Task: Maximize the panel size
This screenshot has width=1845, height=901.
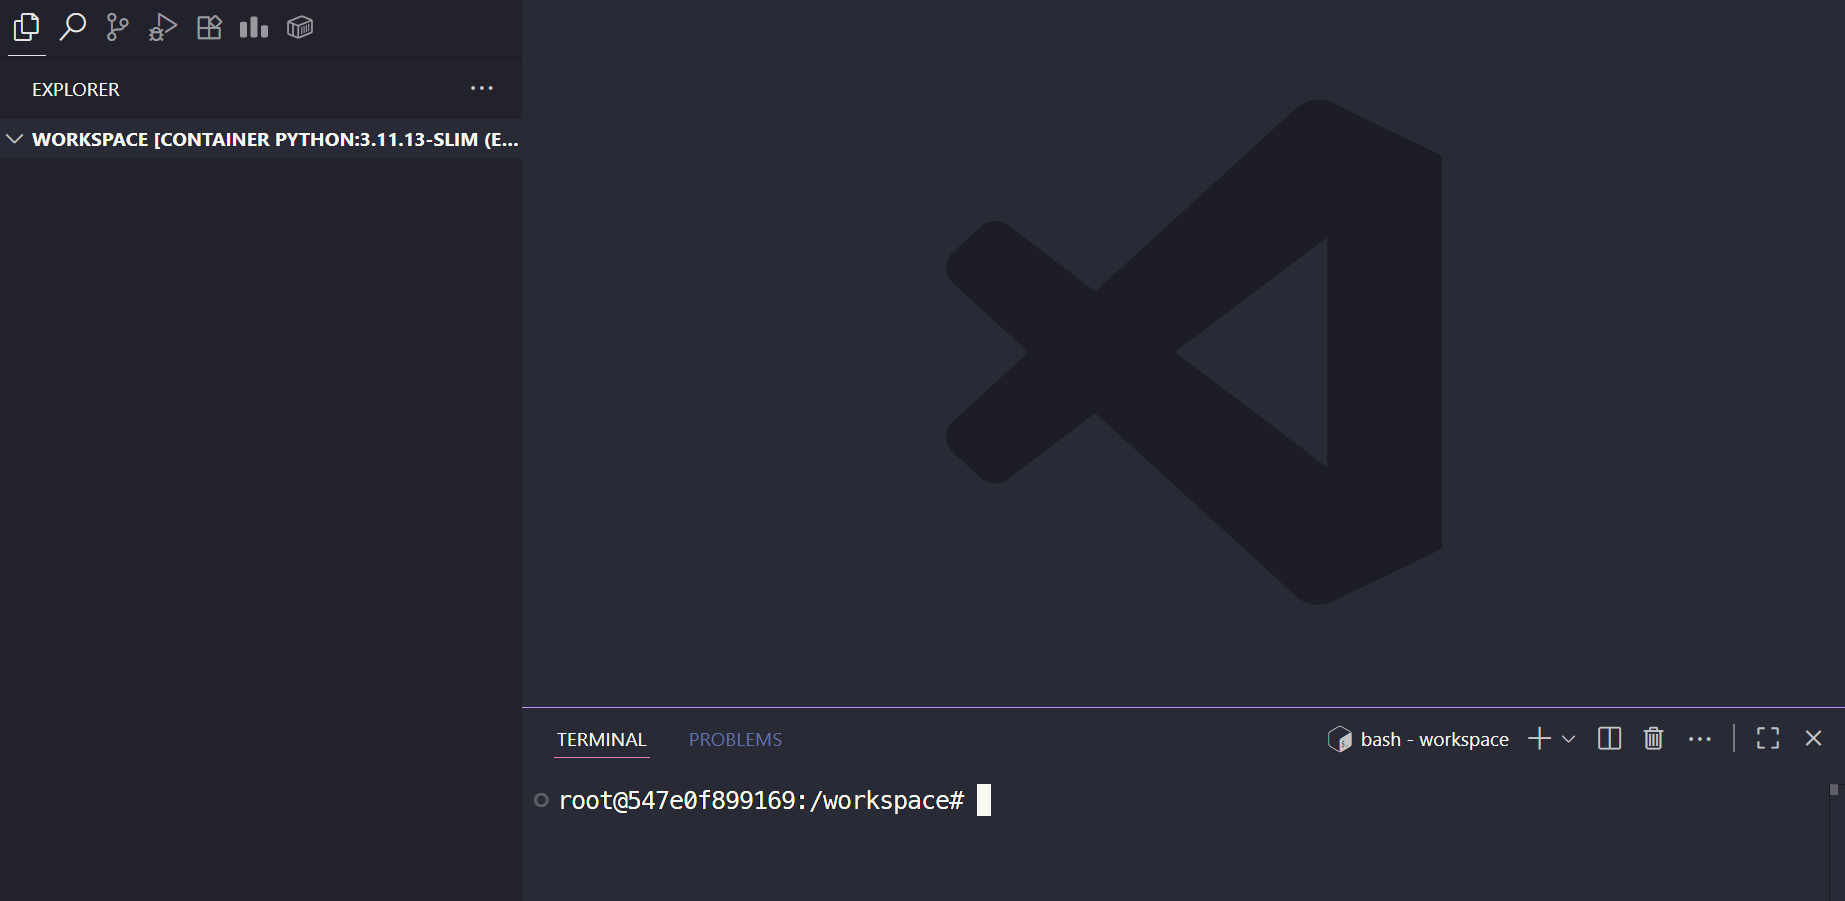Action: coord(1768,738)
